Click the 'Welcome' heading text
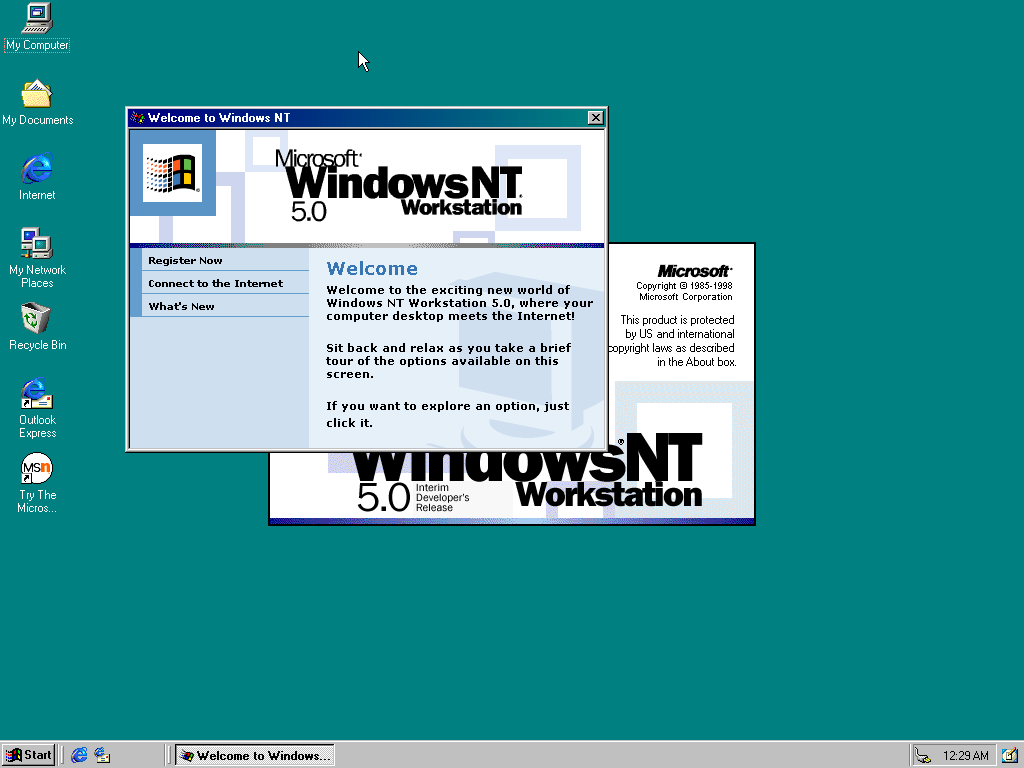Image resolution: width=1024 pixels, height=768 pixels. [x=372, y=268]
